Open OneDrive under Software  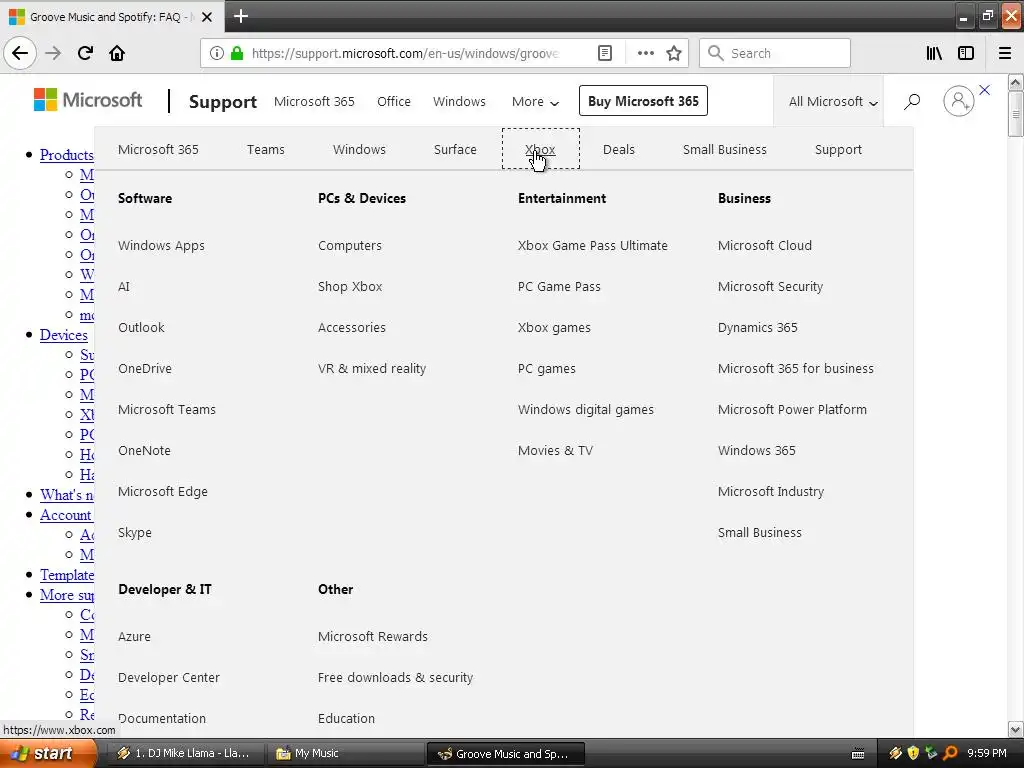pos(145,368)
